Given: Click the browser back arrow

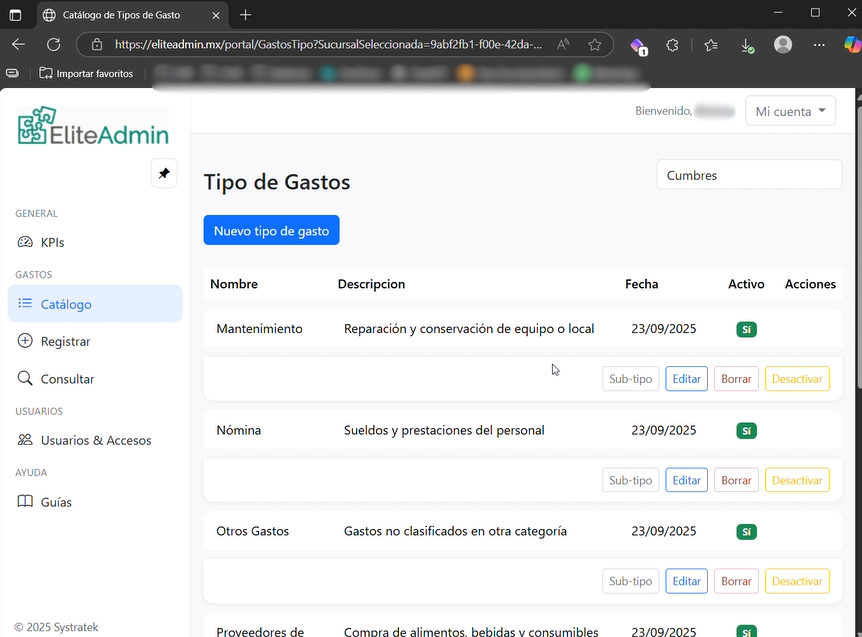Looking at the screenshot, I should pos(18,45).
